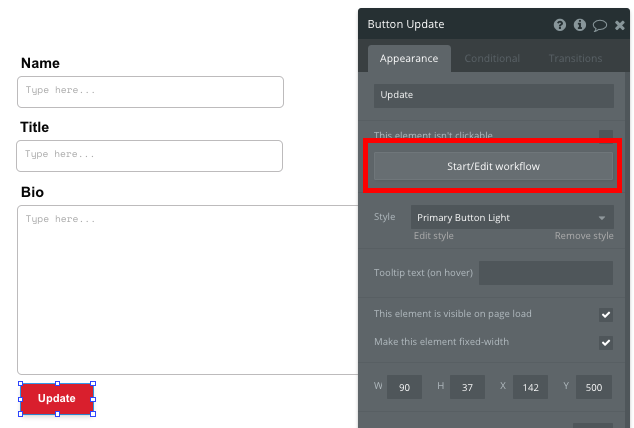The image size is (634, 428).
Task: Select the Bio label text
Action: click(32, 192)
